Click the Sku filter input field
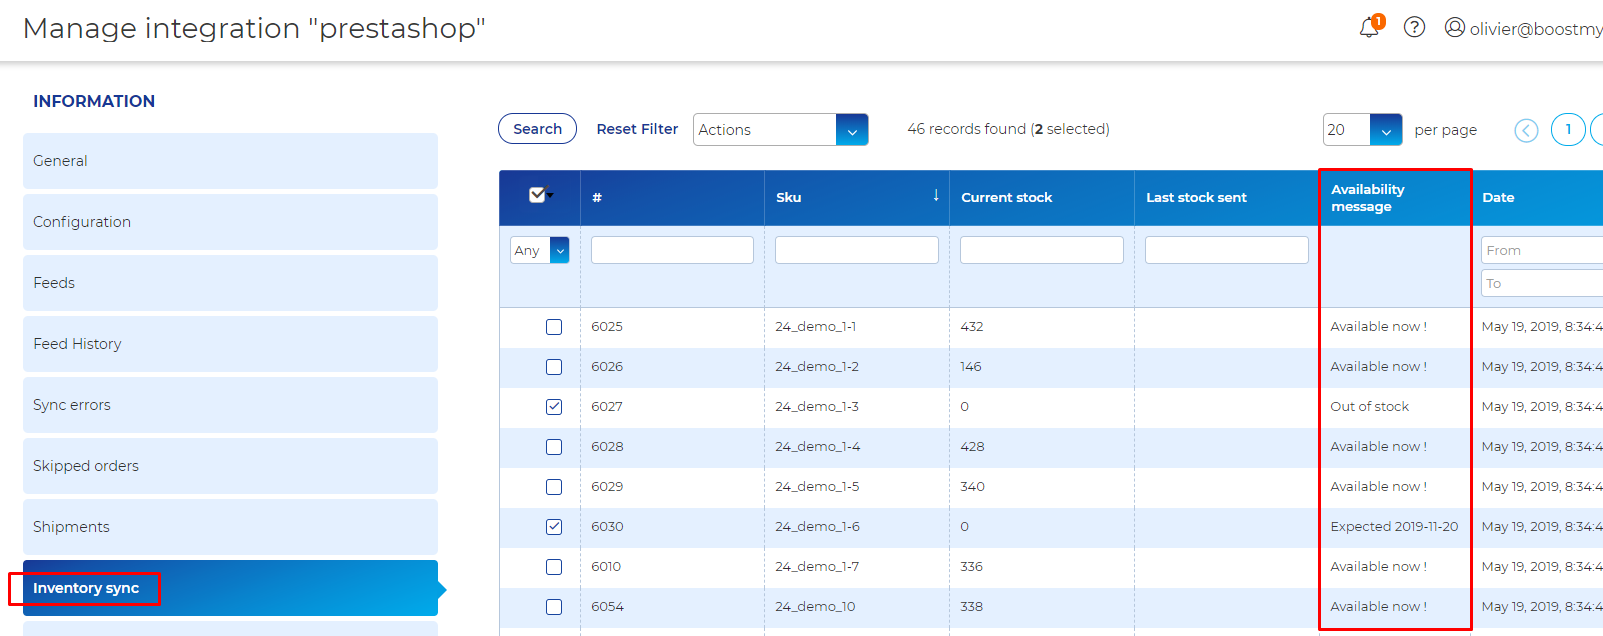This screenshot has width=1603, height=636. pyautogui.click(x=857, y=250)
